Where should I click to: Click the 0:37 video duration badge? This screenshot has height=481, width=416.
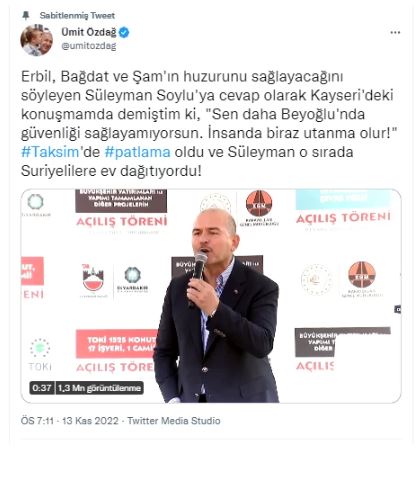[42, 388]
